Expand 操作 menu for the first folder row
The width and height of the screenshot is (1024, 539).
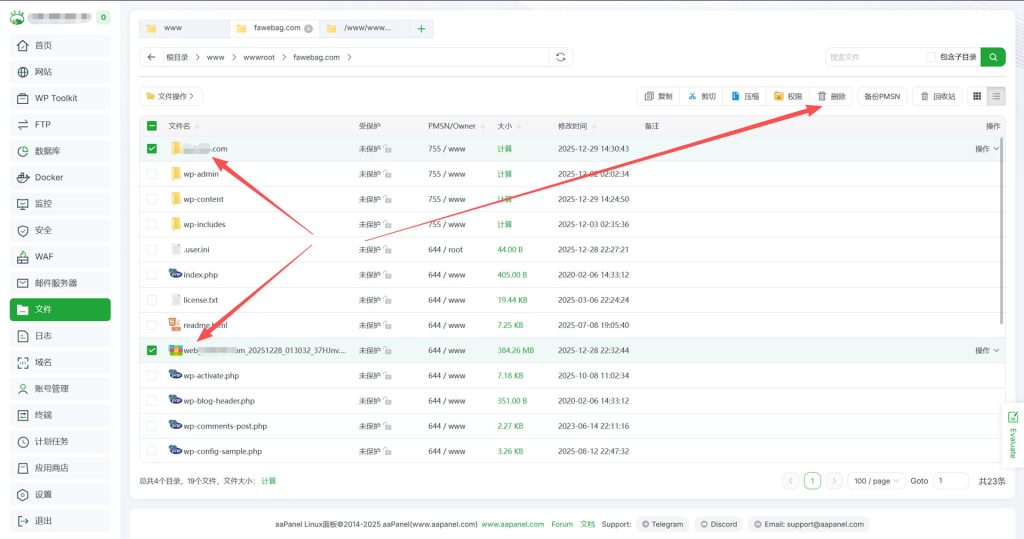[987, 149]
